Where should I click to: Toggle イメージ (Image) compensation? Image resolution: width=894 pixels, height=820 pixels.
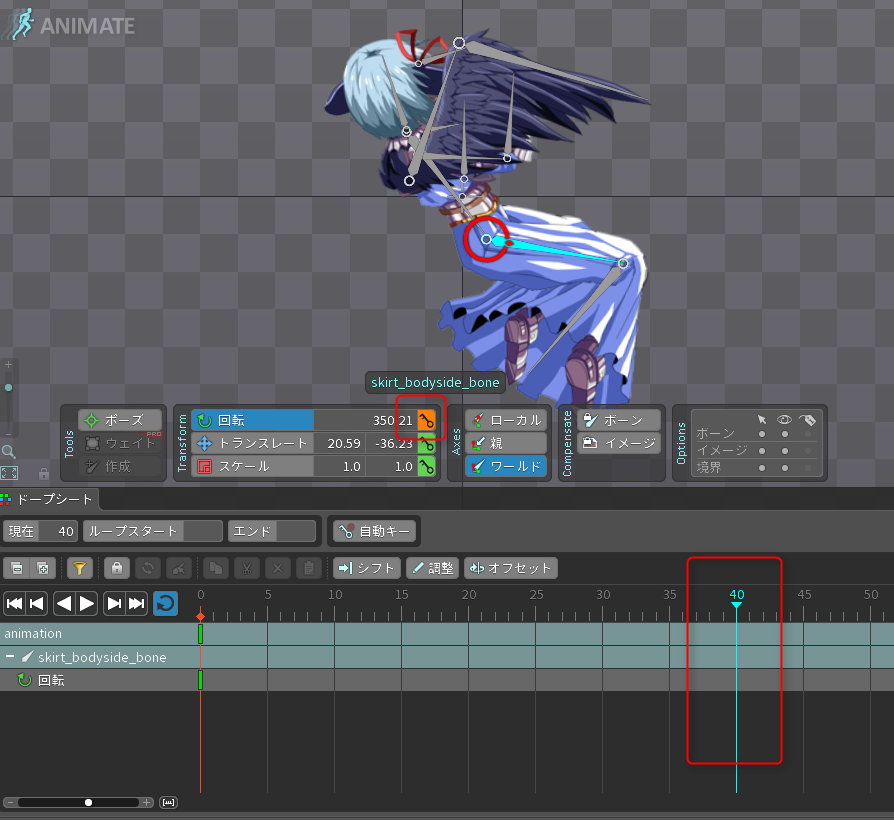coord(619,443)
